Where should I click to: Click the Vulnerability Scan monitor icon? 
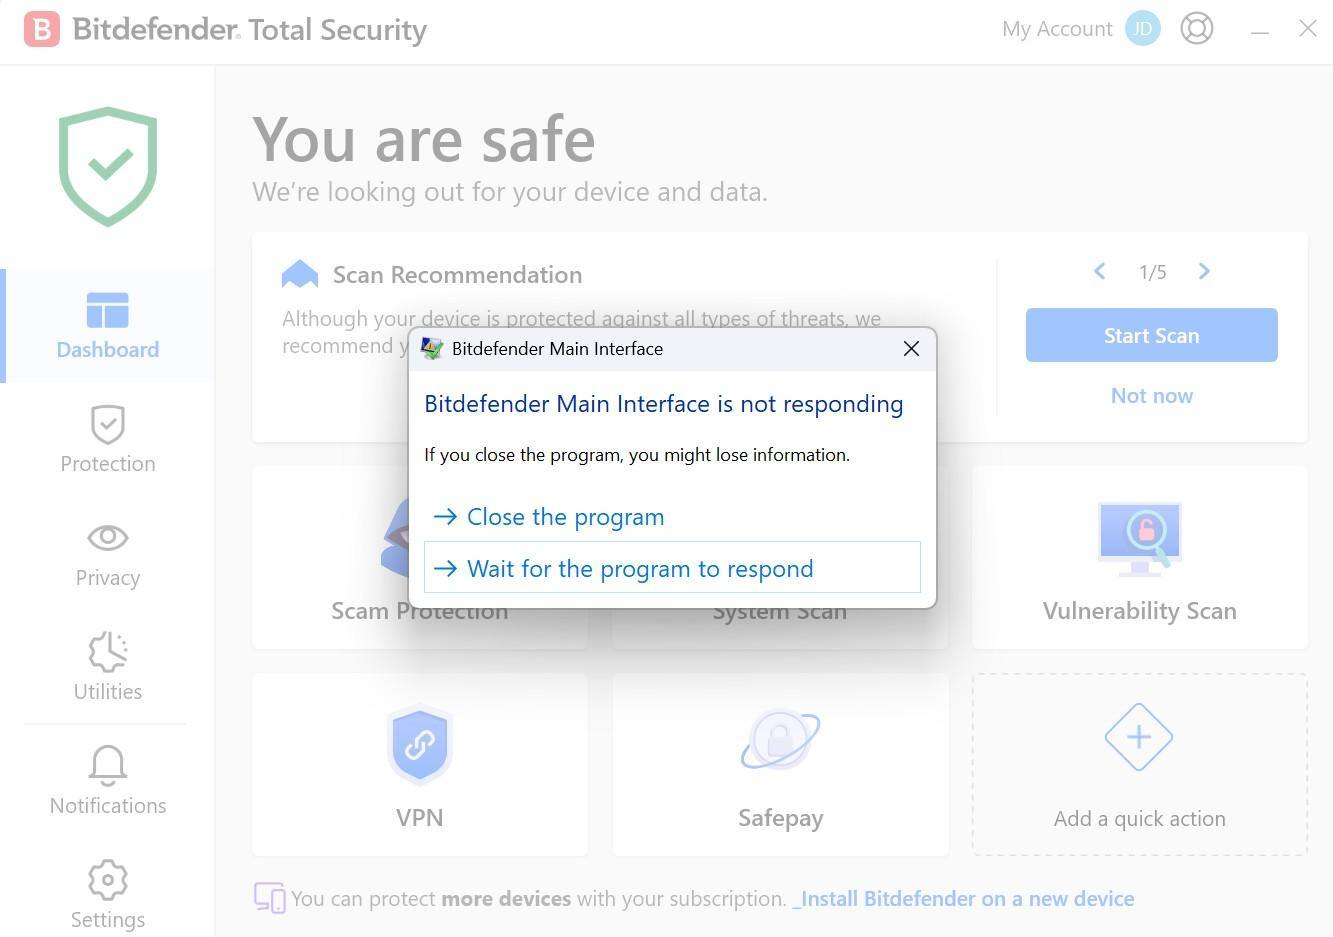pyautogui.click(x=1140, y=538)
